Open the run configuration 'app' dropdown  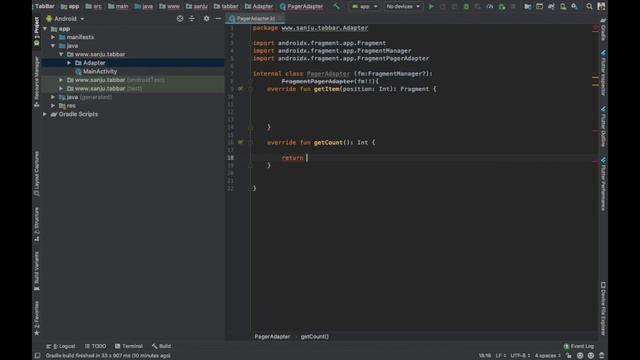coord(364,7)
